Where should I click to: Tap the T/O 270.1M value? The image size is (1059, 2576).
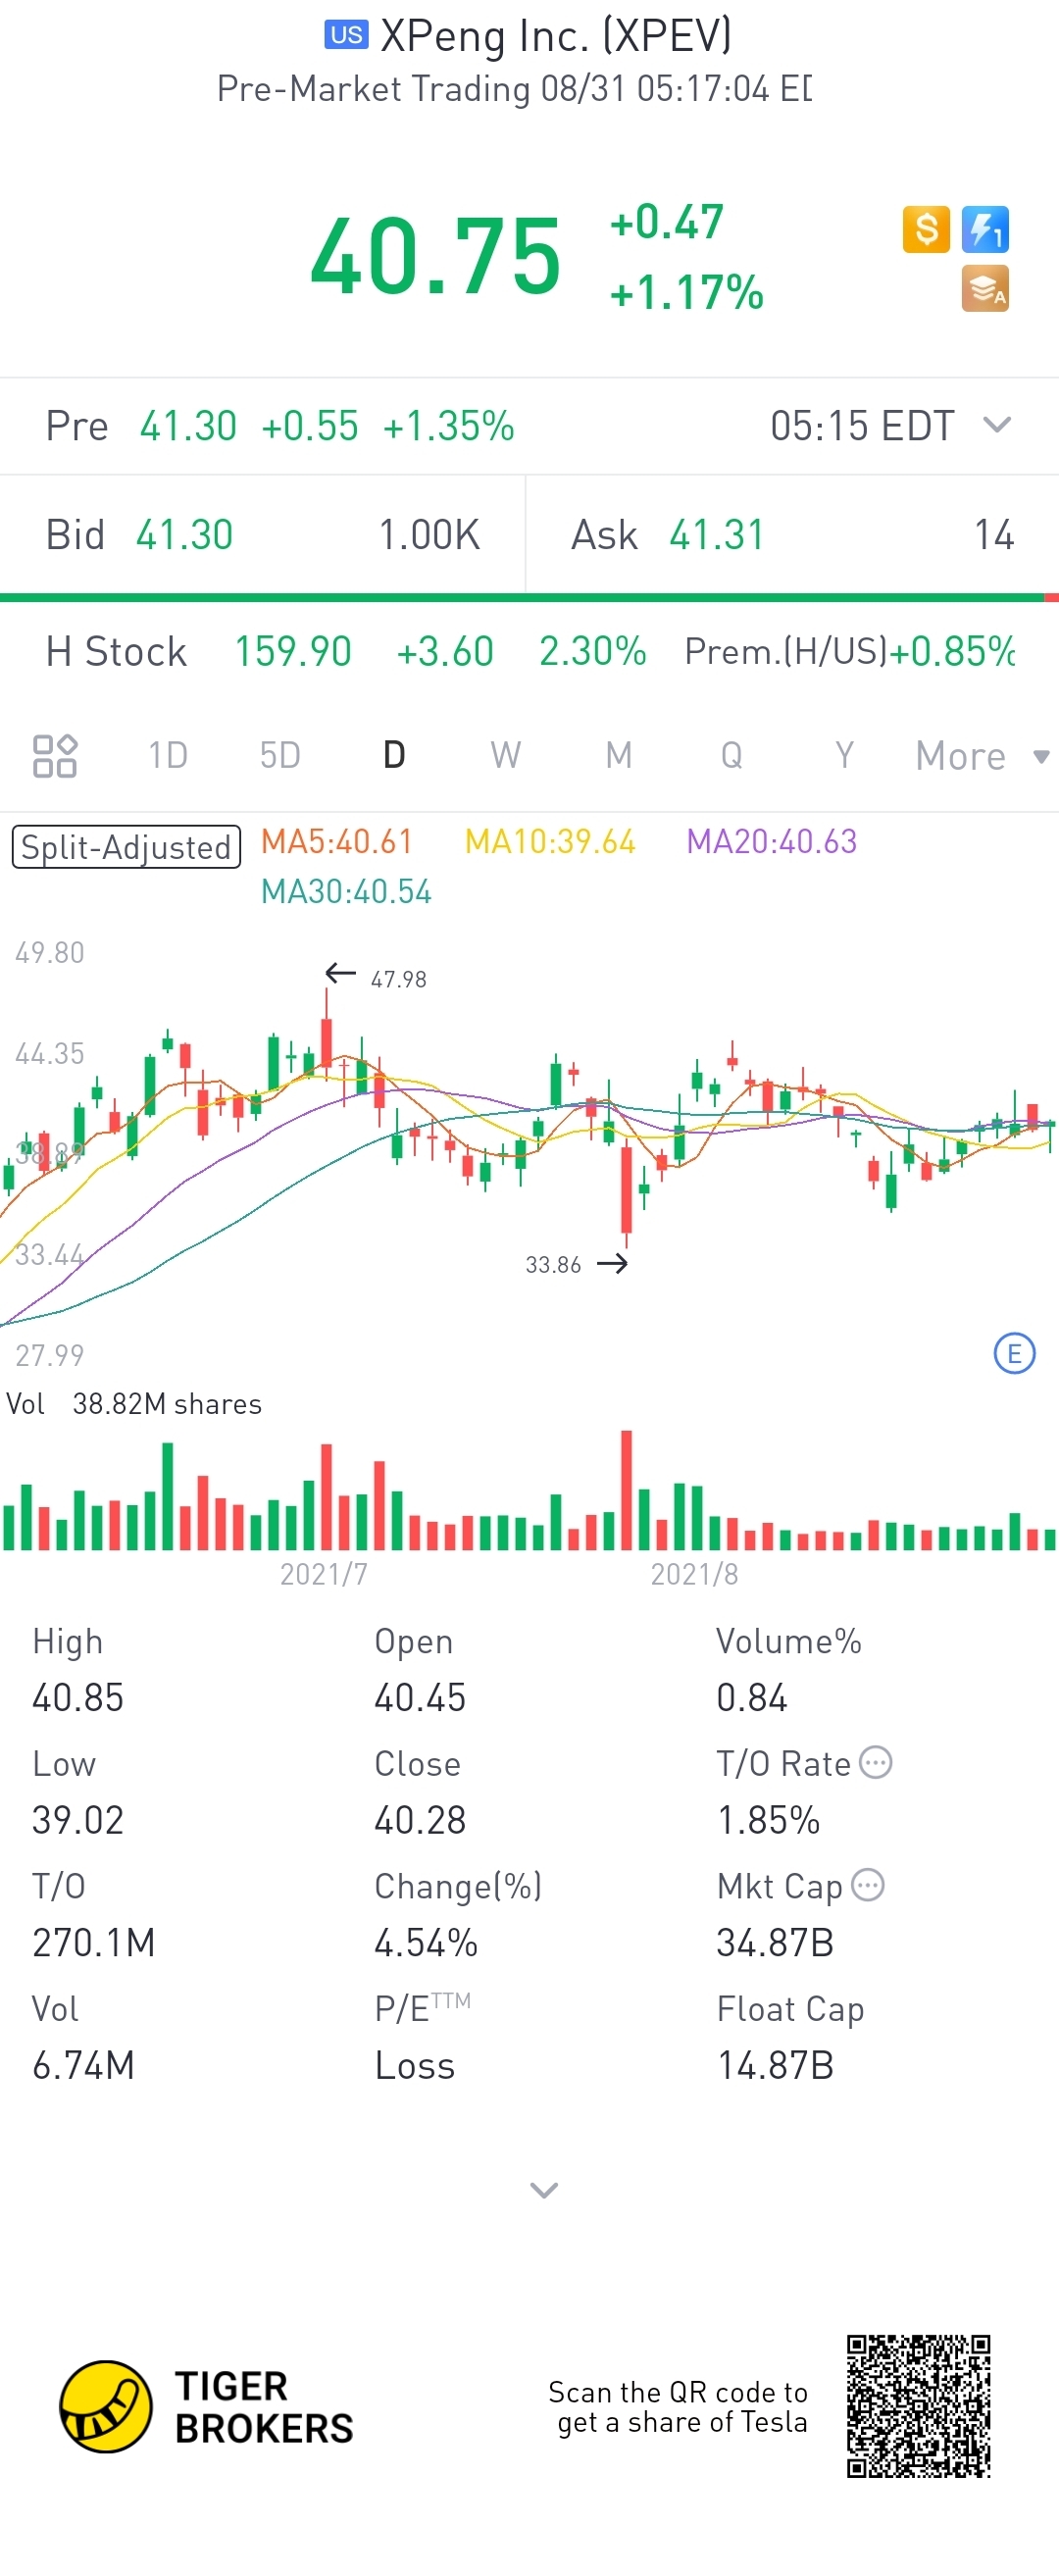click(94, 1943)
